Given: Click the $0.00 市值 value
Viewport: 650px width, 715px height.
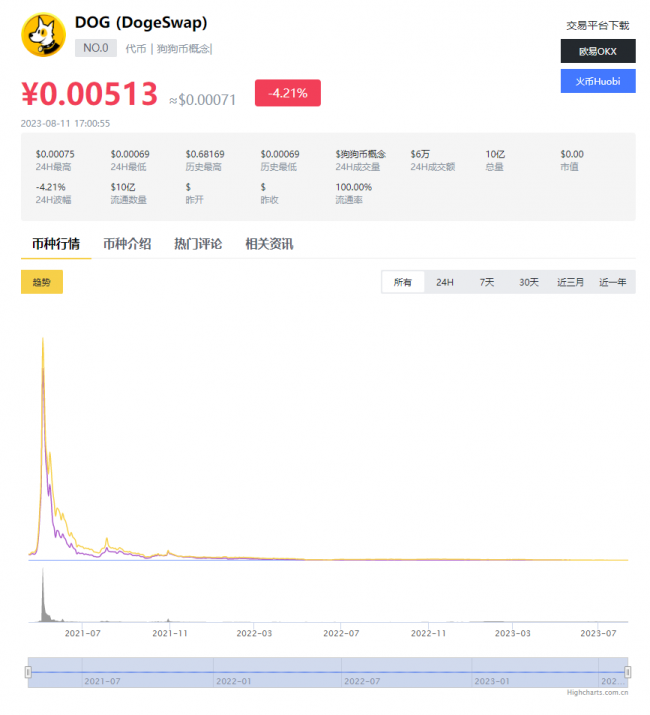Looking at the screenshot, I should coord(572,154).
